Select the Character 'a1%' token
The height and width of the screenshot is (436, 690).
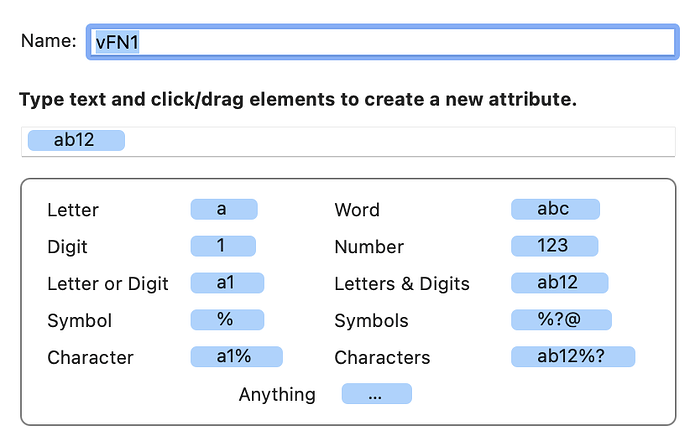pos(237,357)
